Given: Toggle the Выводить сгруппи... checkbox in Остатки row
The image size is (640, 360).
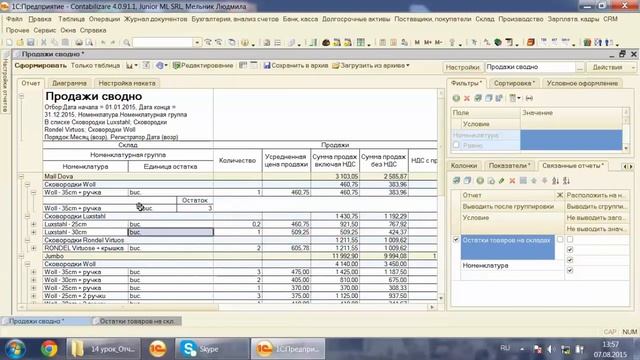Looking at the screenshot, I should (570, 249).
